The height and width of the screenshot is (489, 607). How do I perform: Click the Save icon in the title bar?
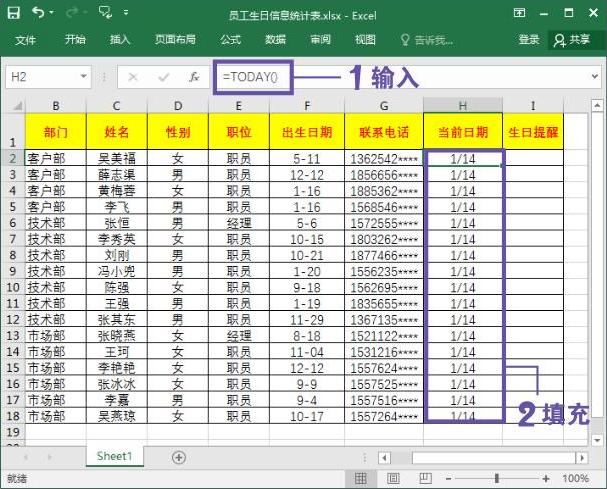pyautogui.click(x=14, y=13)
